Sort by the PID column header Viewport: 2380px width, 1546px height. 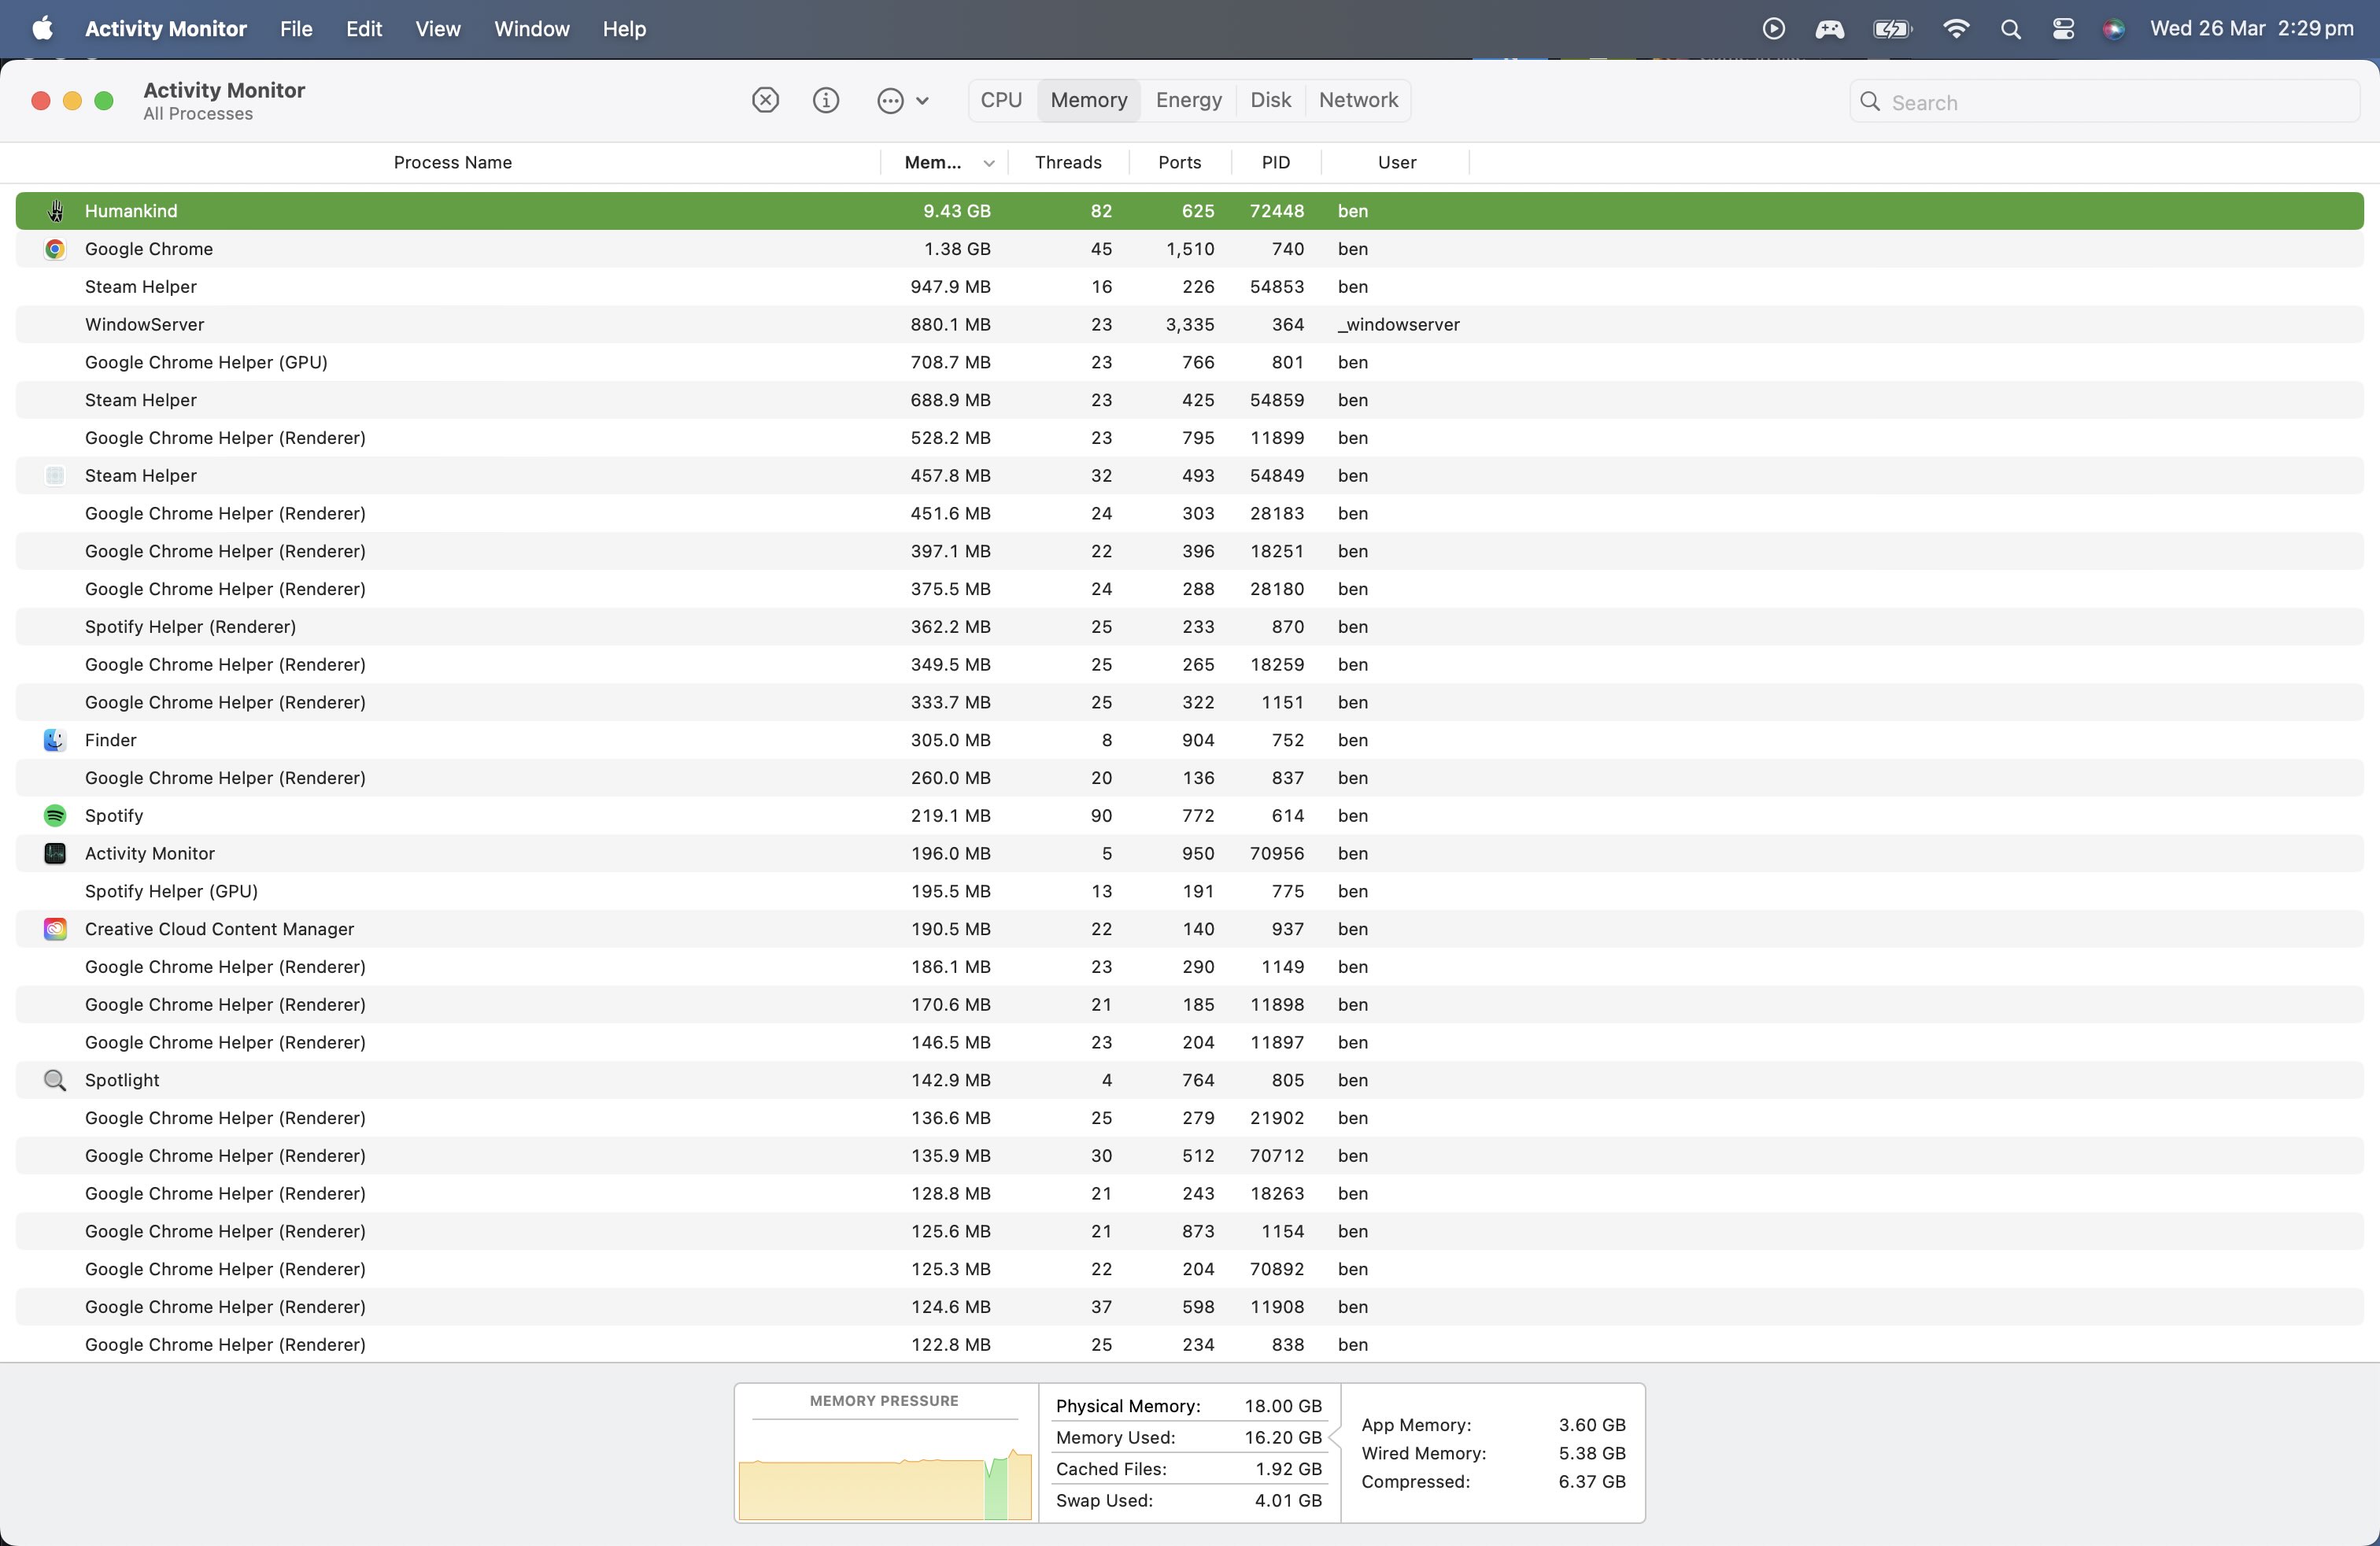tap(1276, 162)
